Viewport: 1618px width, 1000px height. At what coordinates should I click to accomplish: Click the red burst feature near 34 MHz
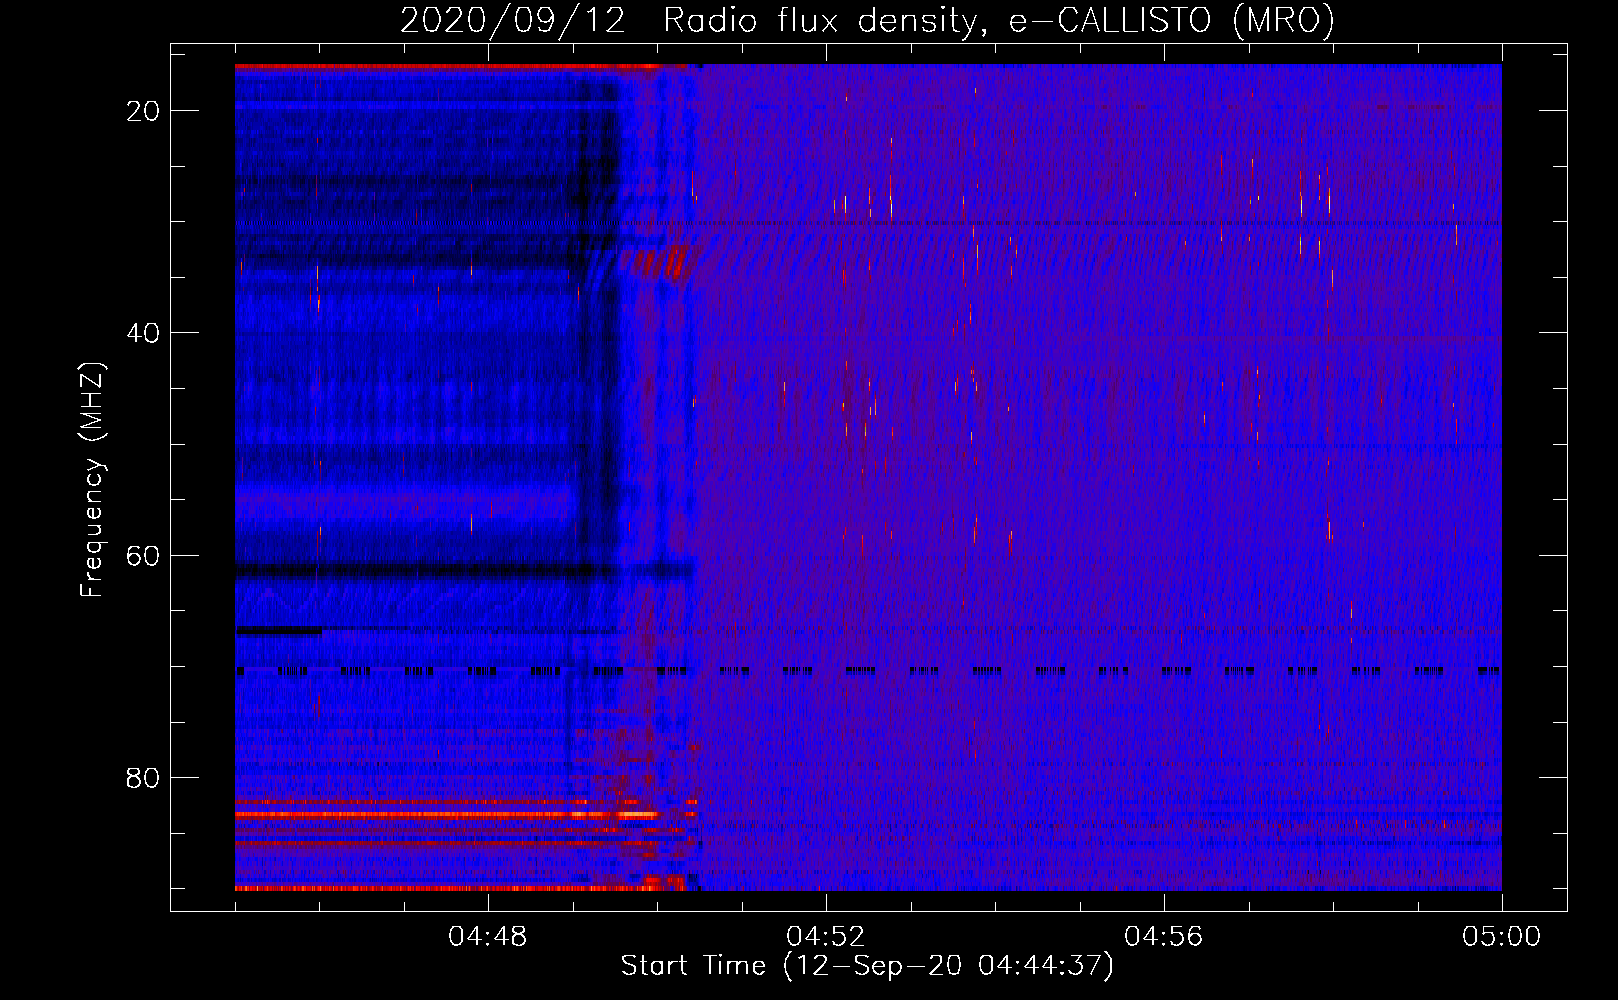[660, 263]
